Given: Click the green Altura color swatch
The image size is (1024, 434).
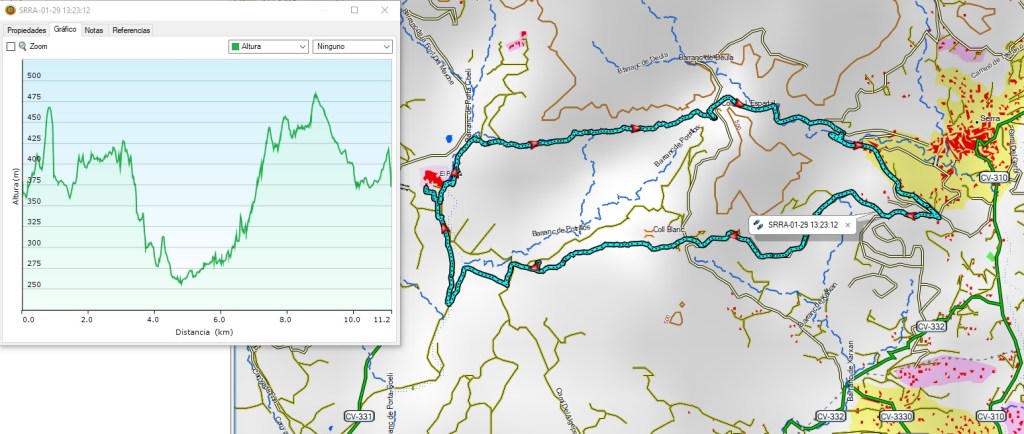Looking at the screenshot, I should coord(235,46).
